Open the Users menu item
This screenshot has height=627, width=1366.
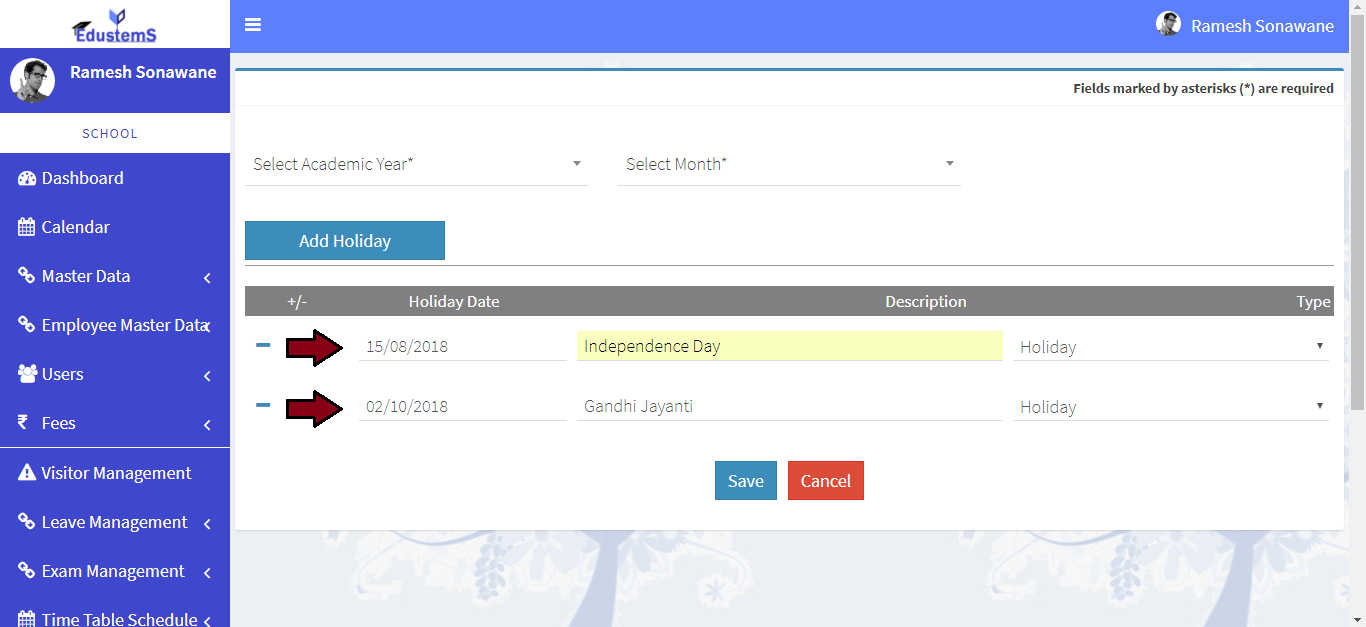[x=63, y=375]
